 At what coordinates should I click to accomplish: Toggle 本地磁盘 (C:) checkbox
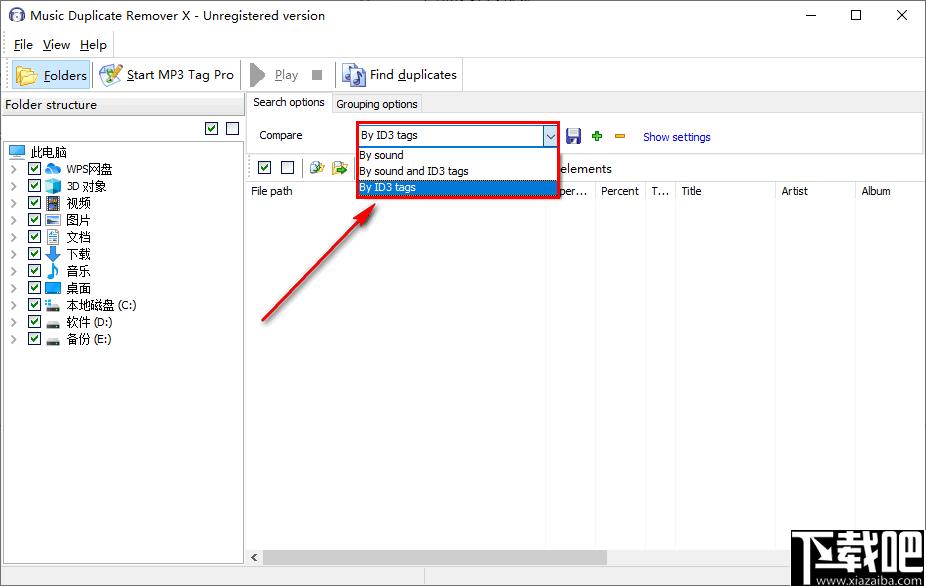(x=34, y=305)
